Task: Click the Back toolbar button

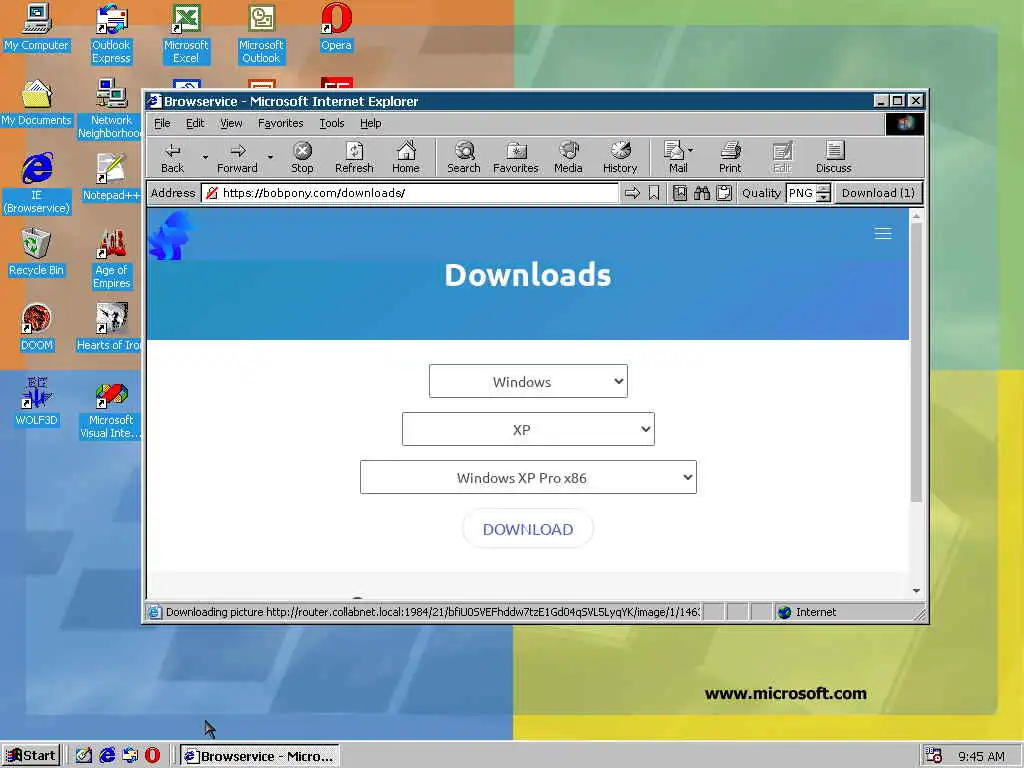Action: tap(172, 158)
